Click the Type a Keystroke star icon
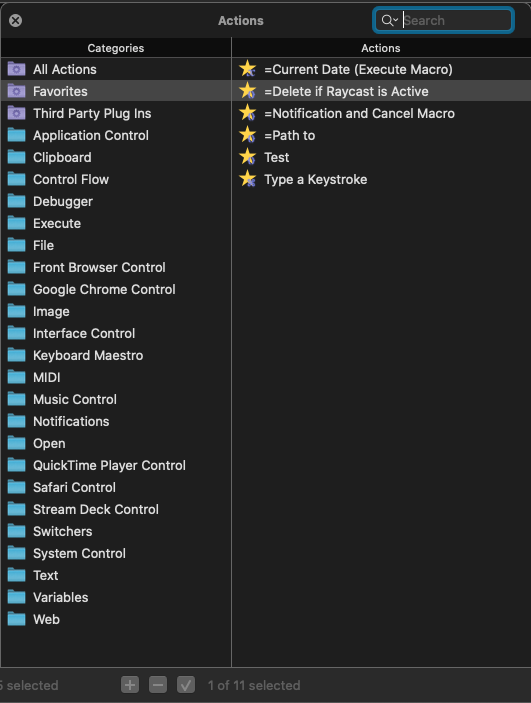 [x=248, y=179]
